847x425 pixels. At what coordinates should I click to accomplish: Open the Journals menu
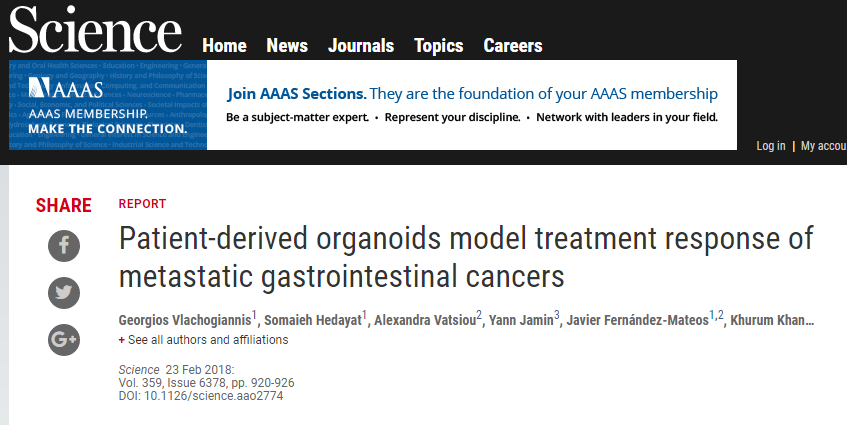361,46
